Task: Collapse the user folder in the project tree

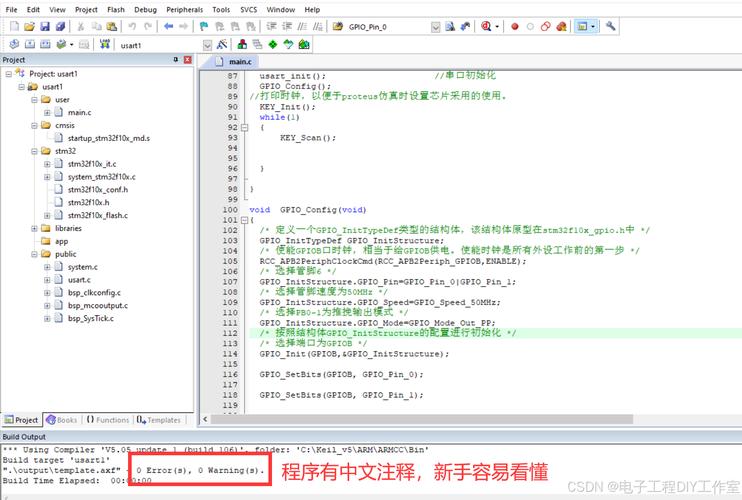Action: [x=34, y=100]
